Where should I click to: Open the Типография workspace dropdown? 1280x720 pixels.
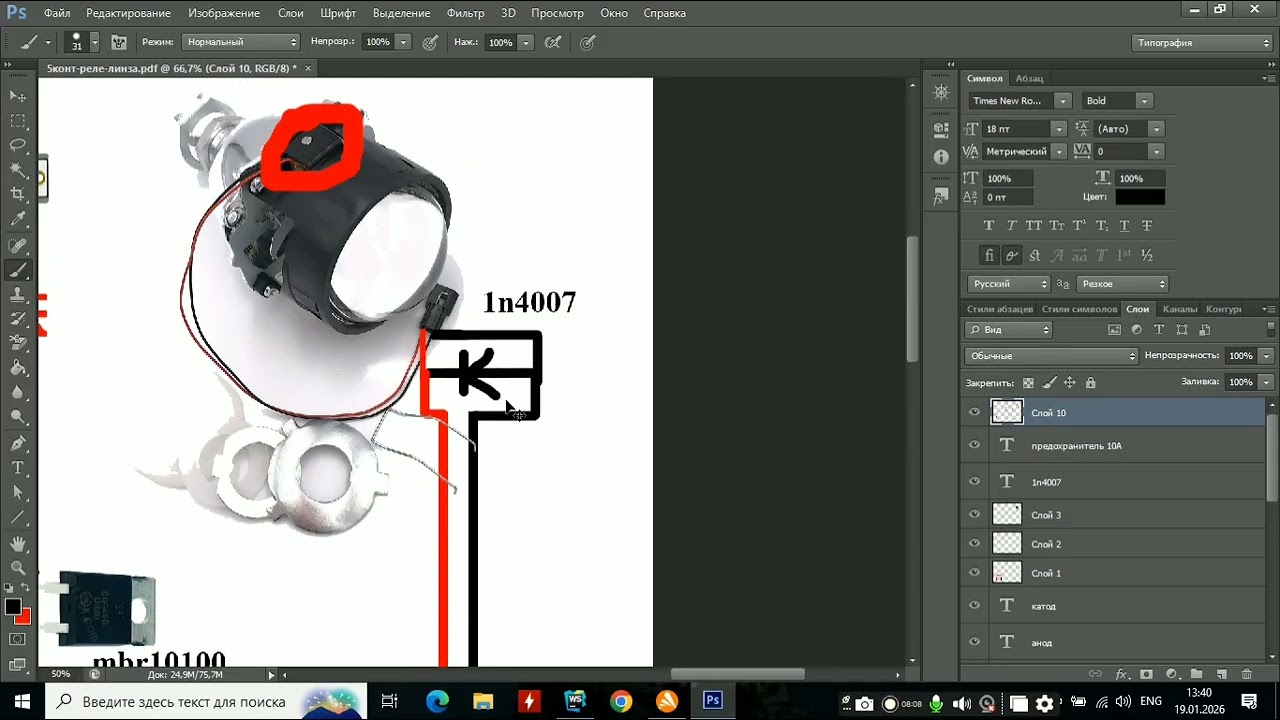click(1203, 43)
